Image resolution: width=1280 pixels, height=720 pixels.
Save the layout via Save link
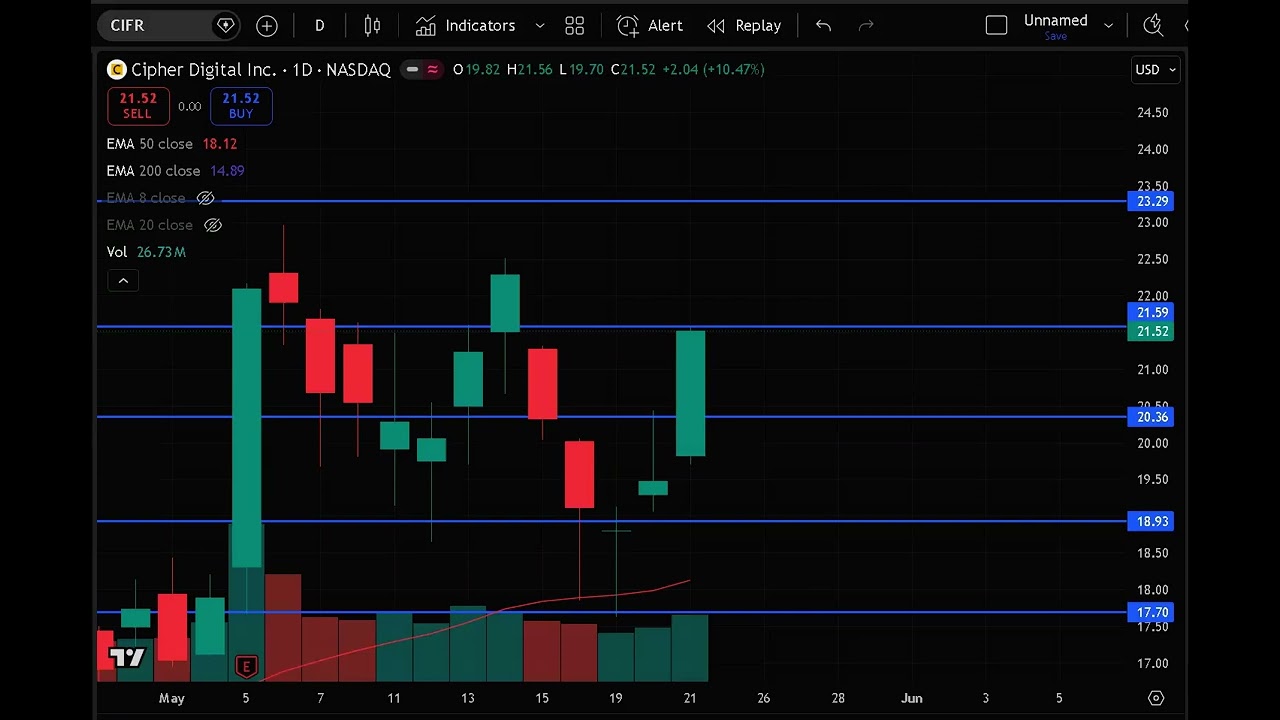click(1055, 36)
